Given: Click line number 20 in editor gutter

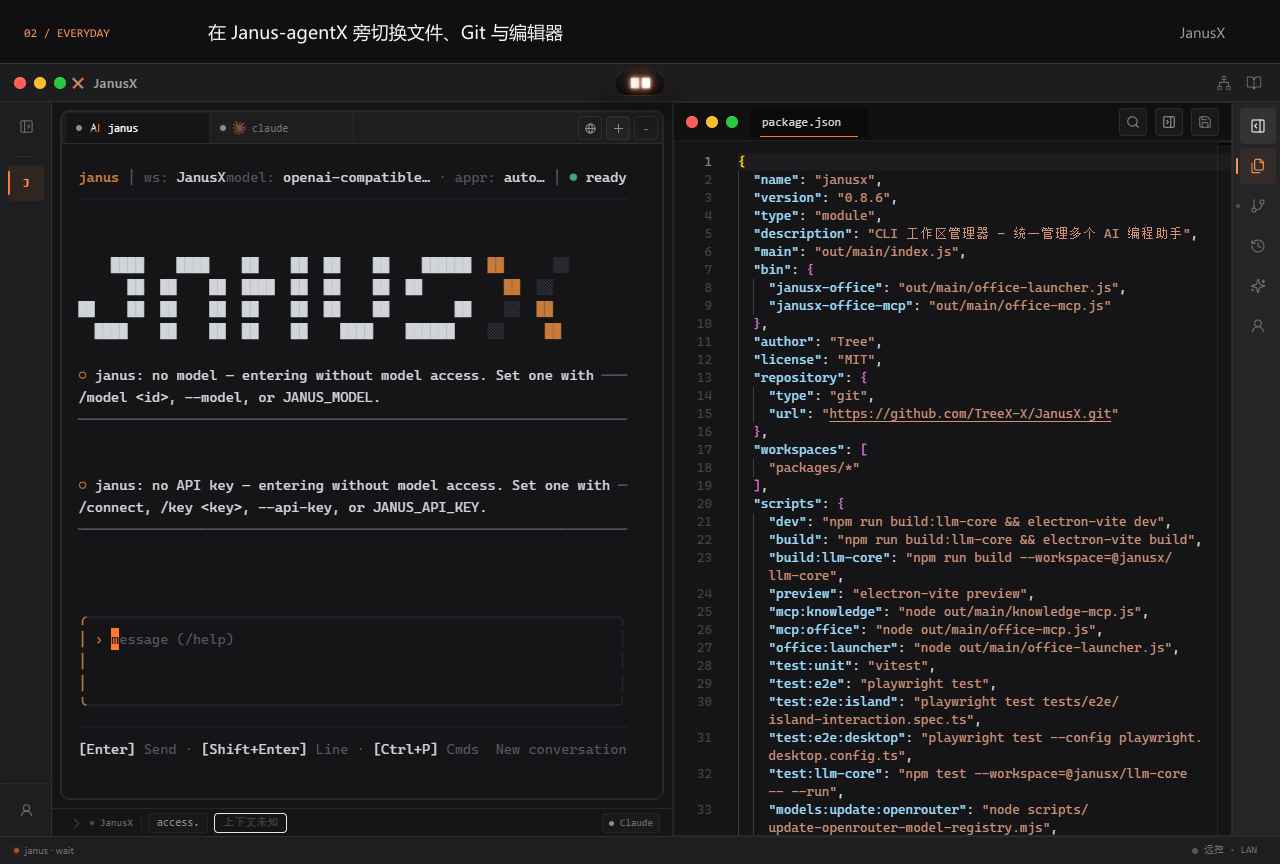Looking at the screenshot, I should tap(704, 503).
